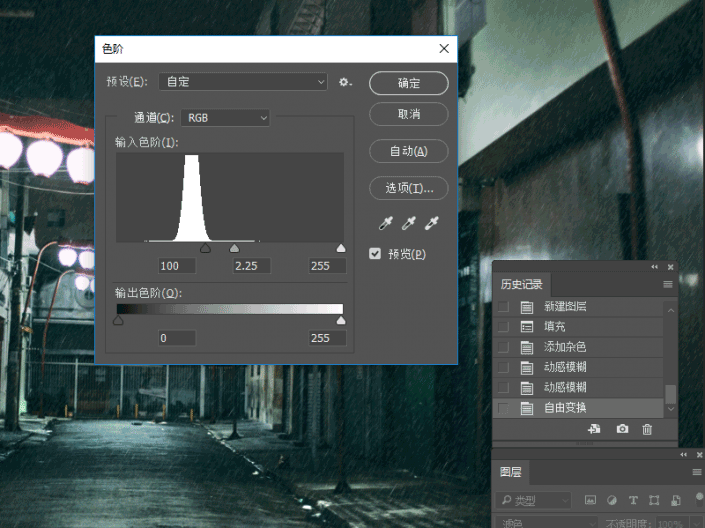
Task: Apply auto levels with 自动(A) button
Action: tap(409, 151)
